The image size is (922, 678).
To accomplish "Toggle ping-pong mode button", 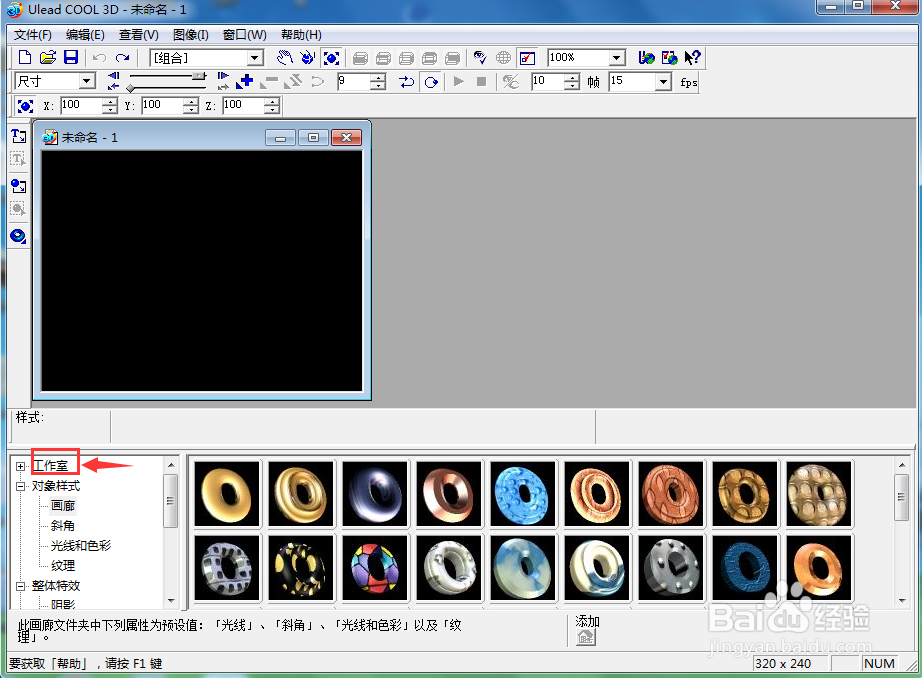I will 406,82.
